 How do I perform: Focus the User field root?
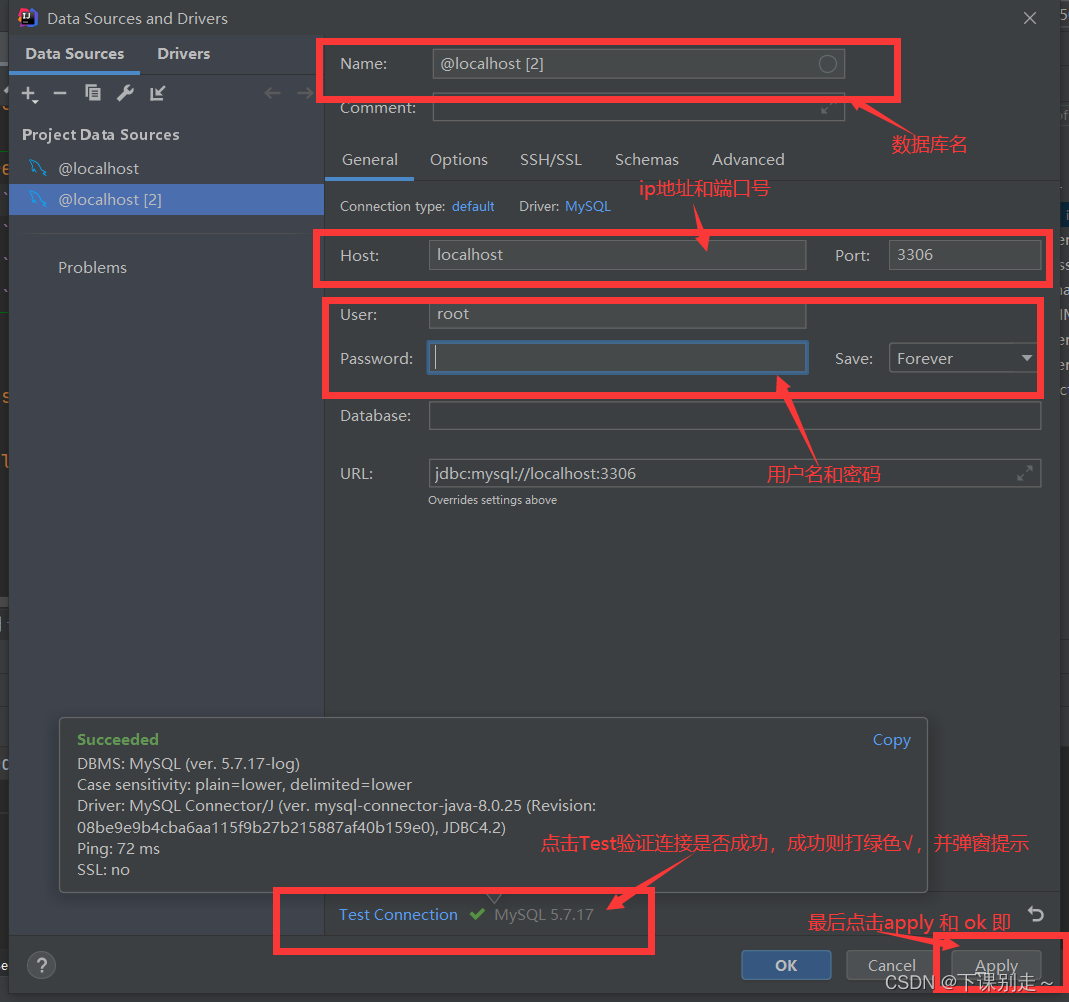[617, 314]
